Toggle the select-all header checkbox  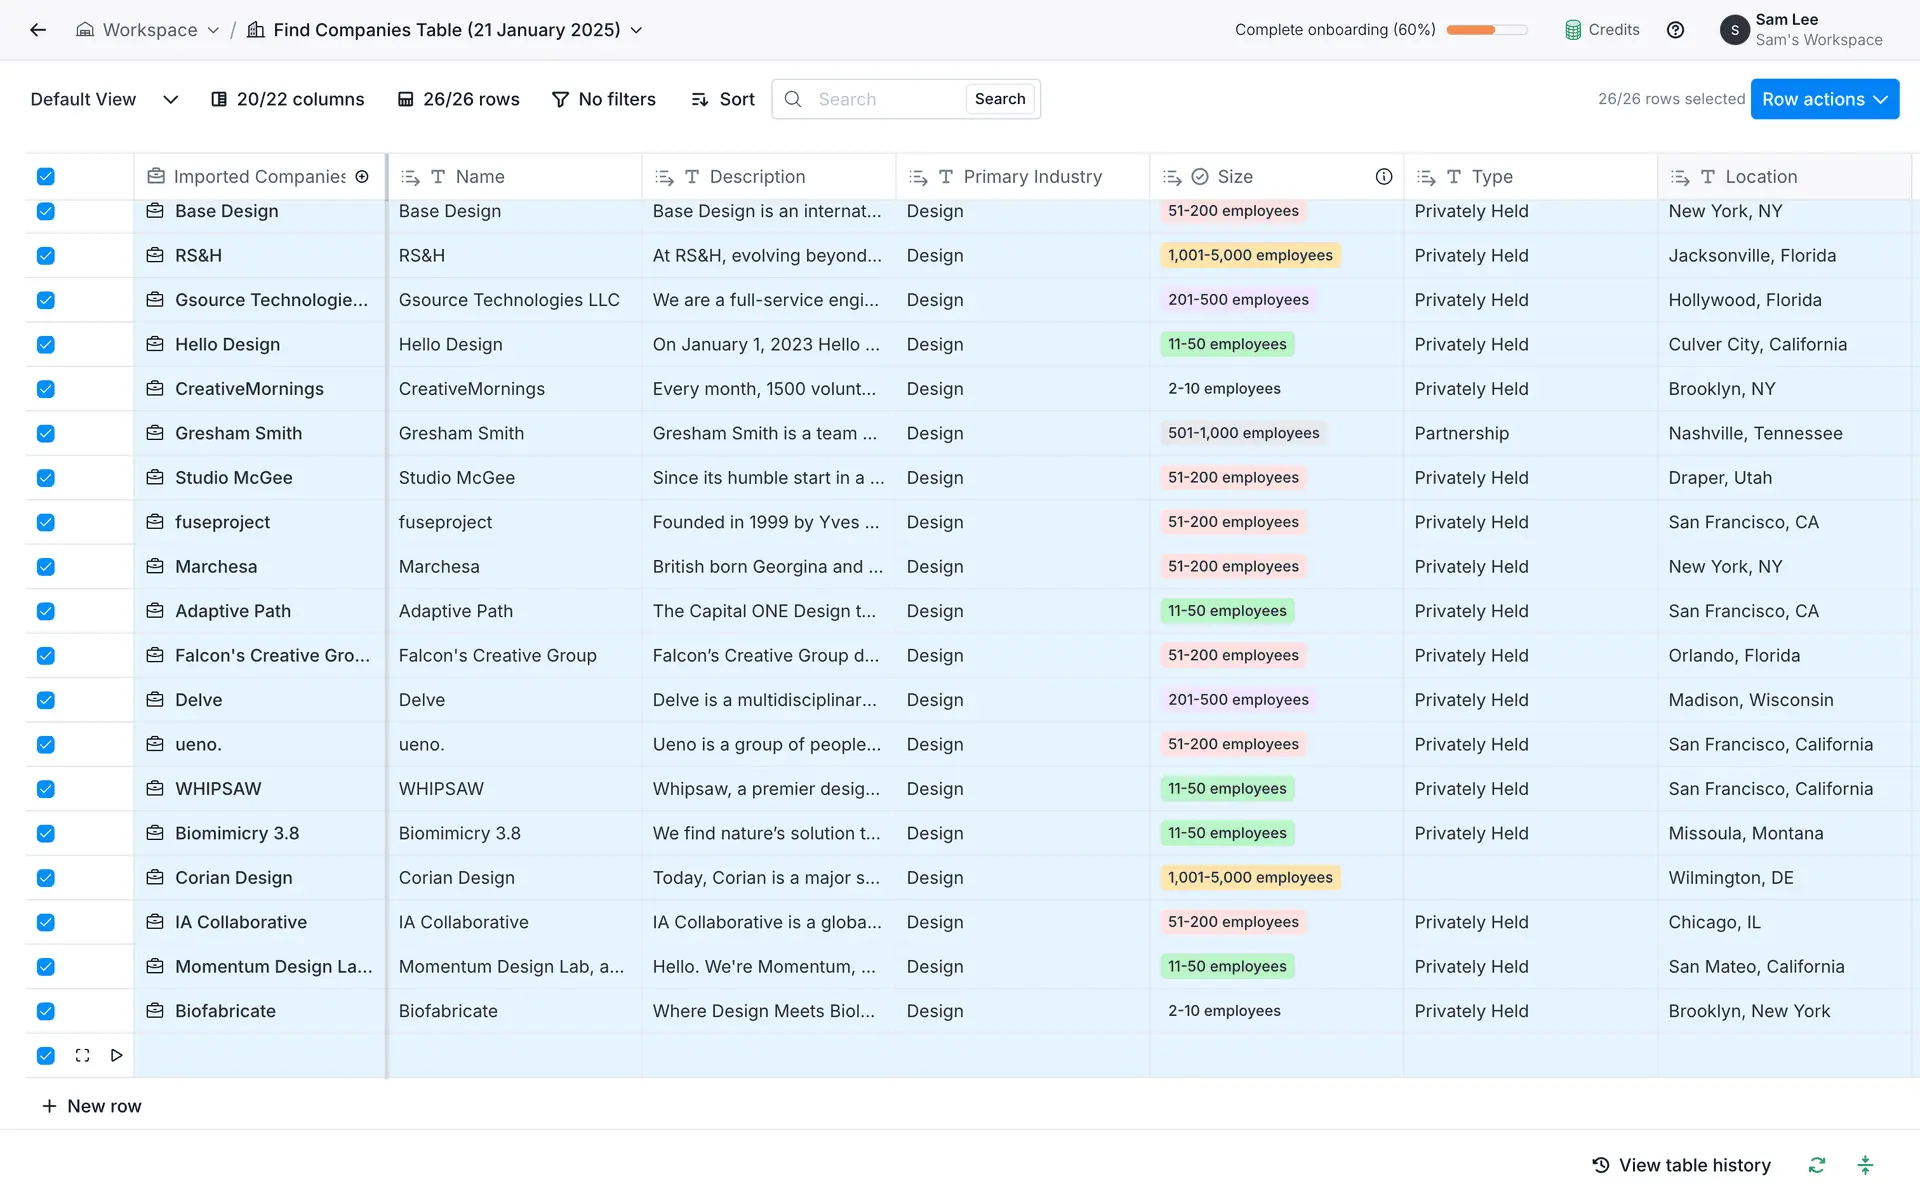pos(46,177)
